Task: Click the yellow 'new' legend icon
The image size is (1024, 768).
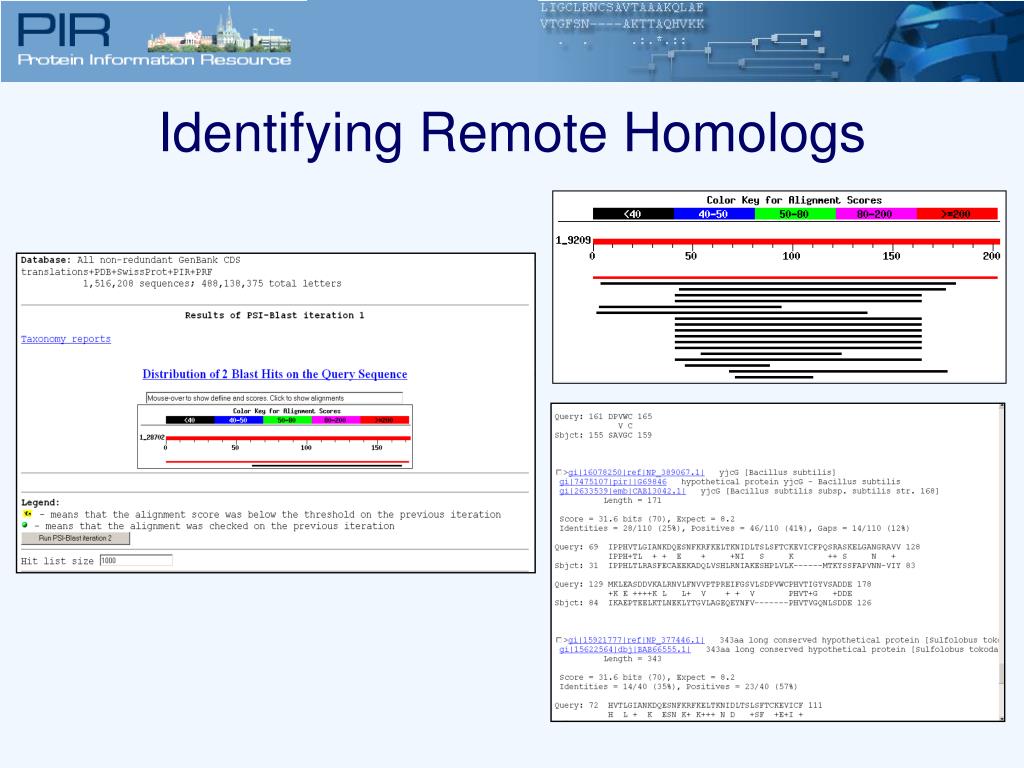Action: click(x=27, y=514)
